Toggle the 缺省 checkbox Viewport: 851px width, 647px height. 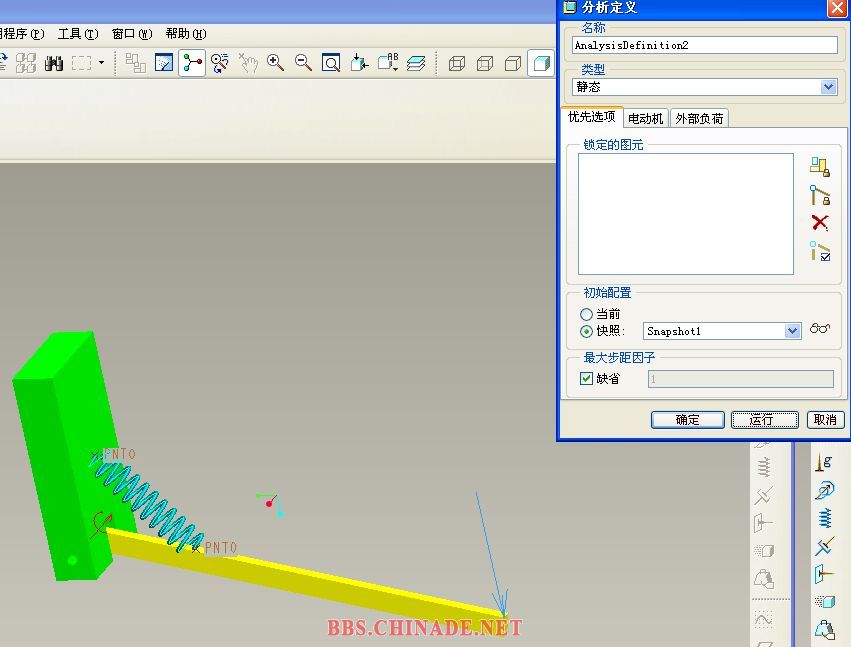pos(587,379)
